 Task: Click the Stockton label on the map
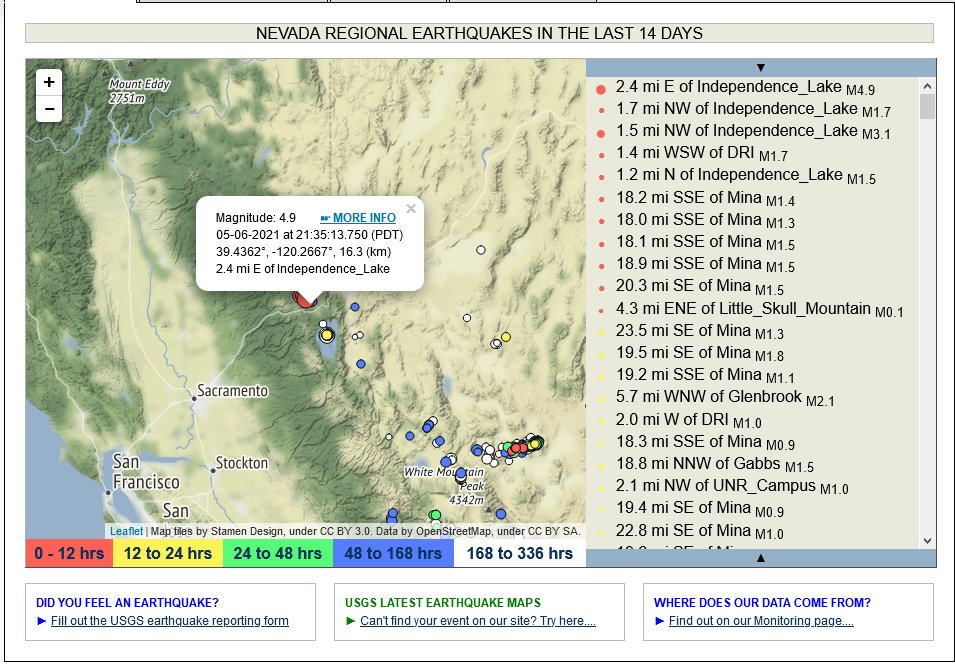coord(242,463)
